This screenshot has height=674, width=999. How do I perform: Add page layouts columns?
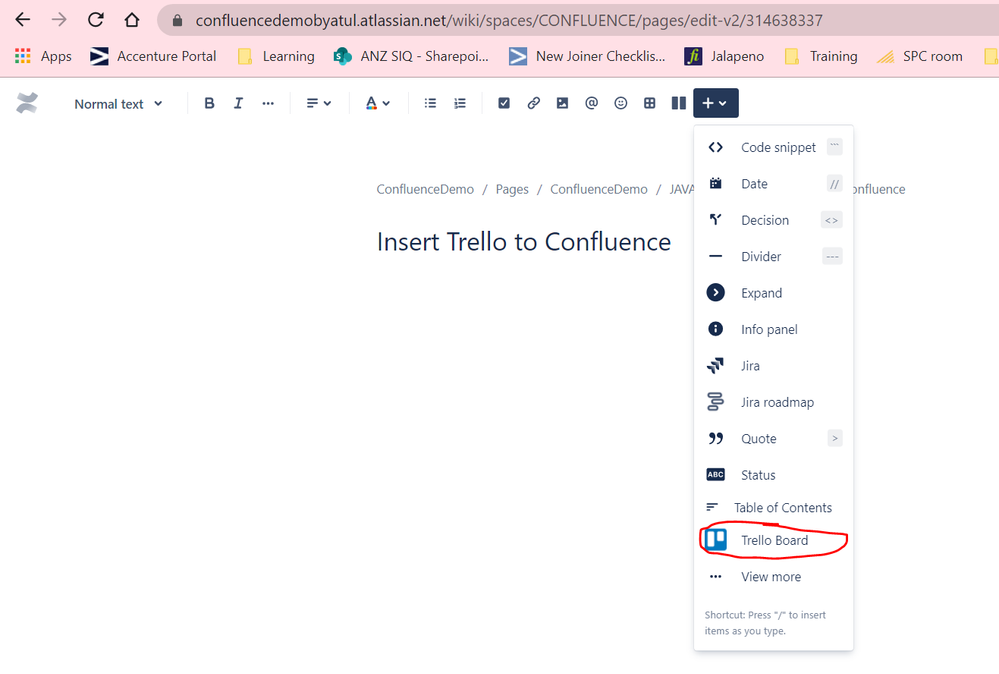(679, 103)
